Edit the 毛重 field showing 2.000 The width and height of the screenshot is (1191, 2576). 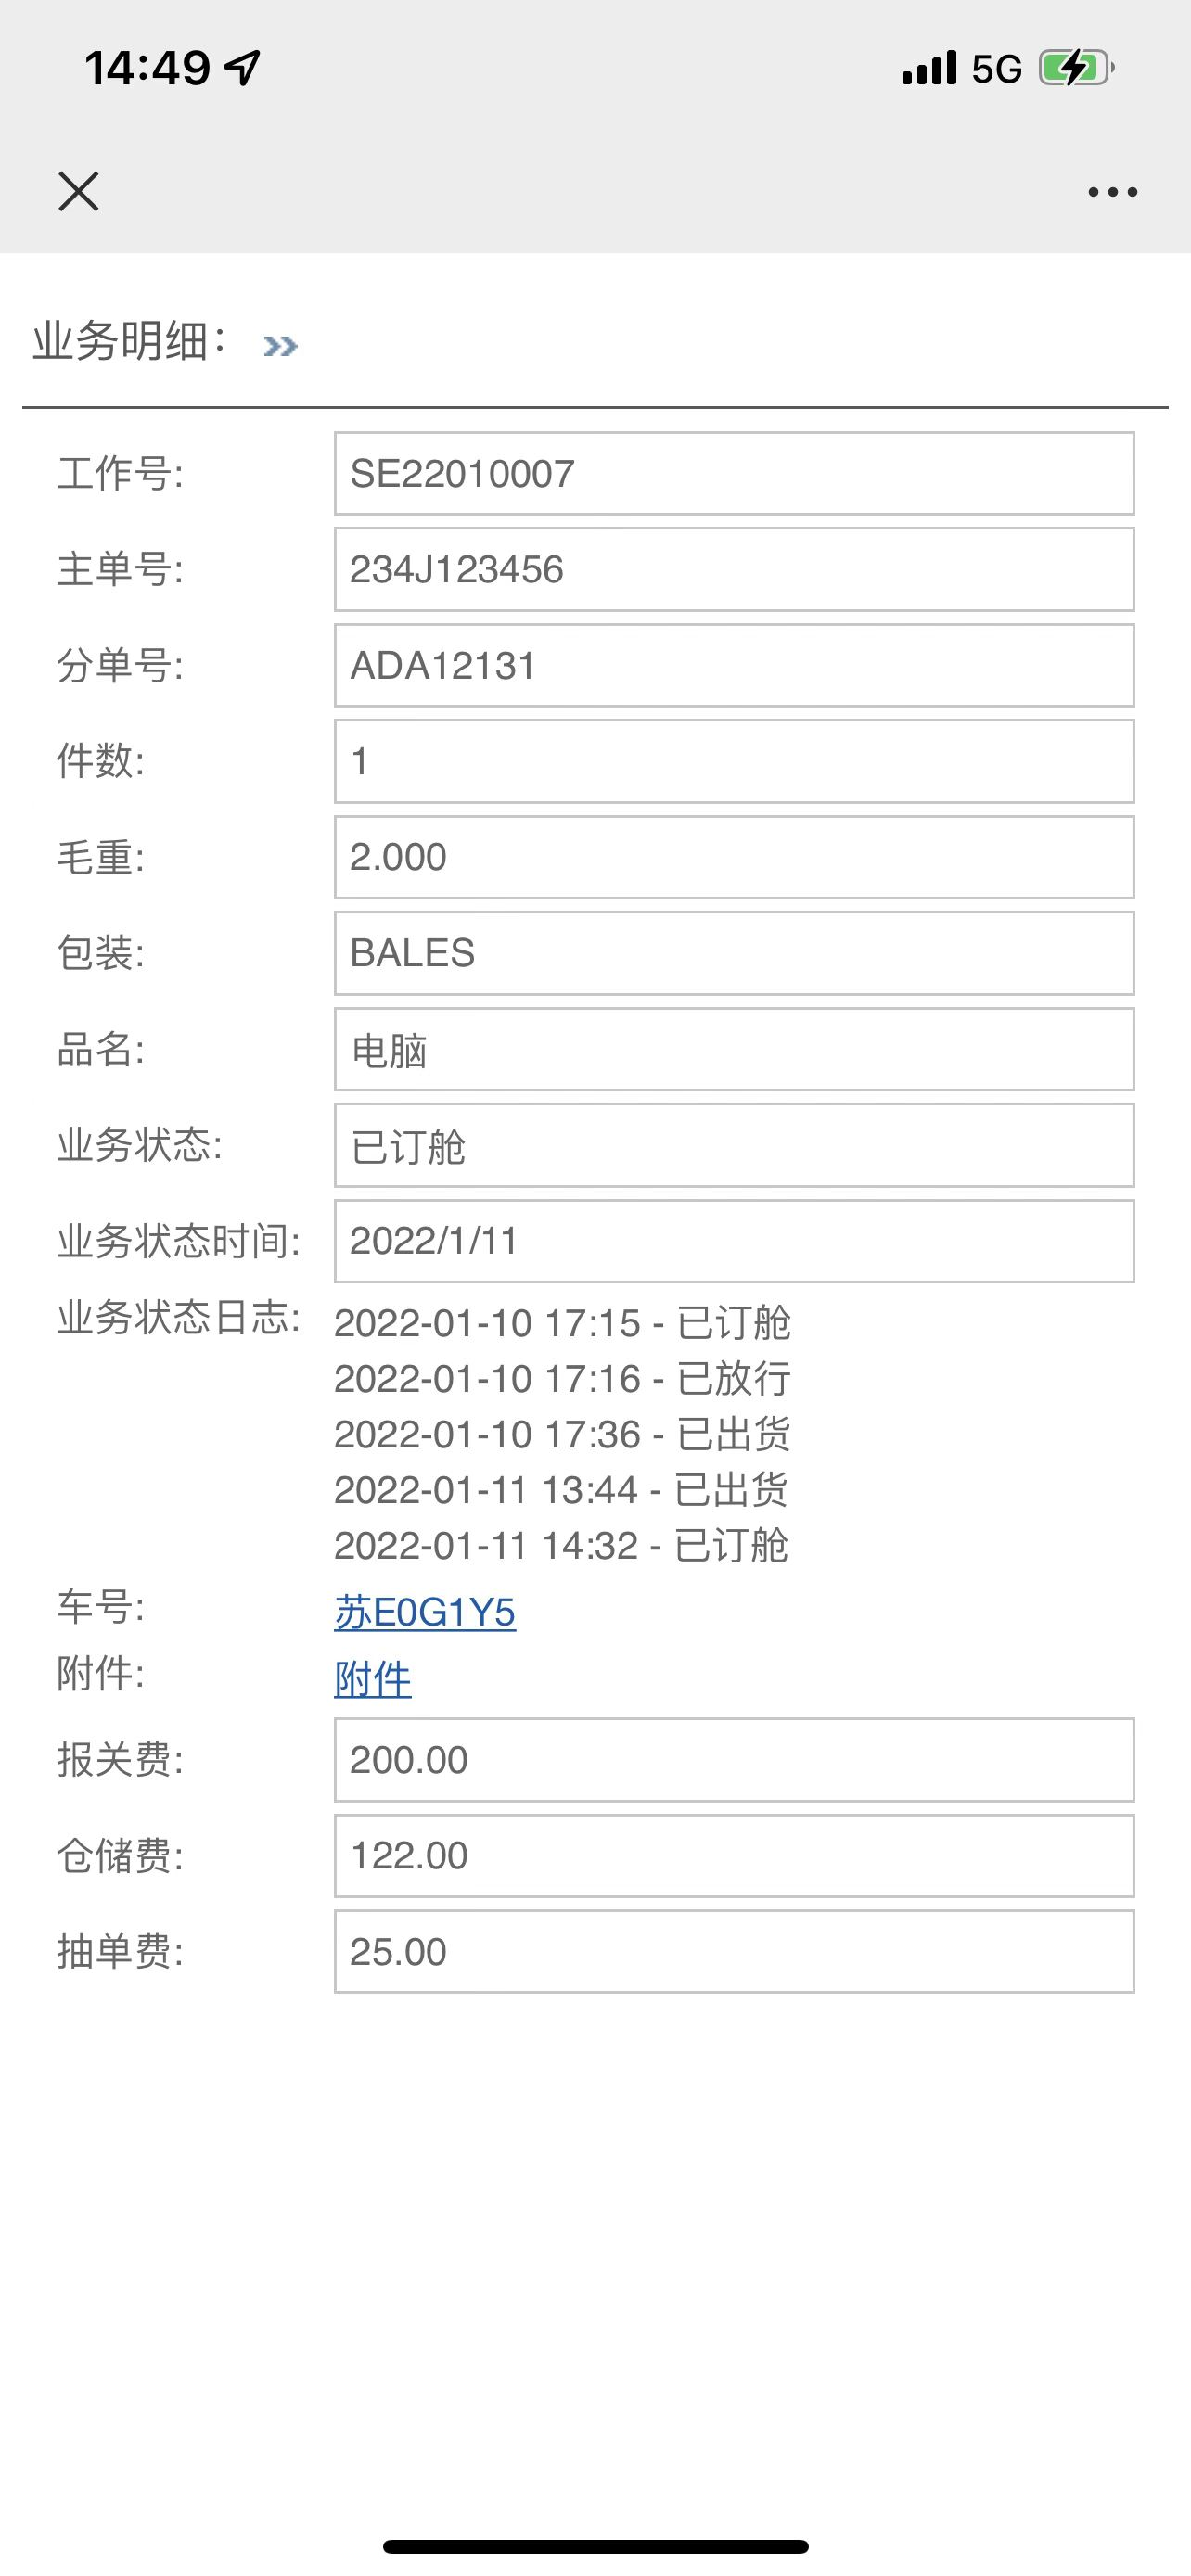pos(734,857)
